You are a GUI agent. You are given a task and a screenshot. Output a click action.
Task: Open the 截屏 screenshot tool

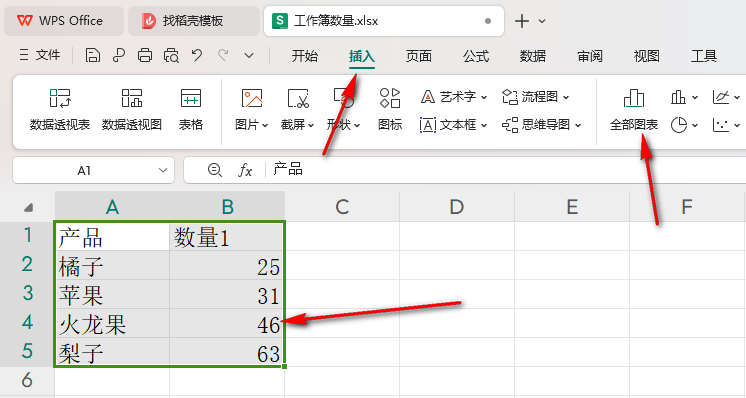coord(298,109)
